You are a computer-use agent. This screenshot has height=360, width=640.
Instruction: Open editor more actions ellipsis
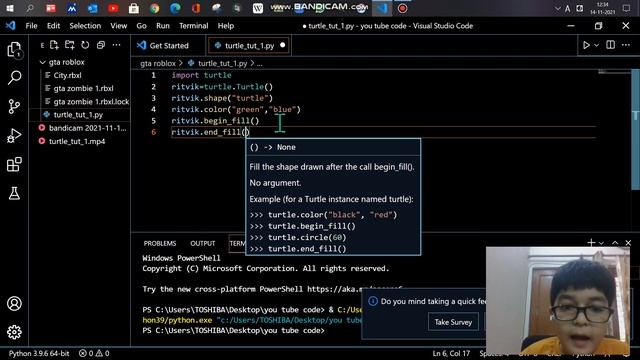(626, 45)
